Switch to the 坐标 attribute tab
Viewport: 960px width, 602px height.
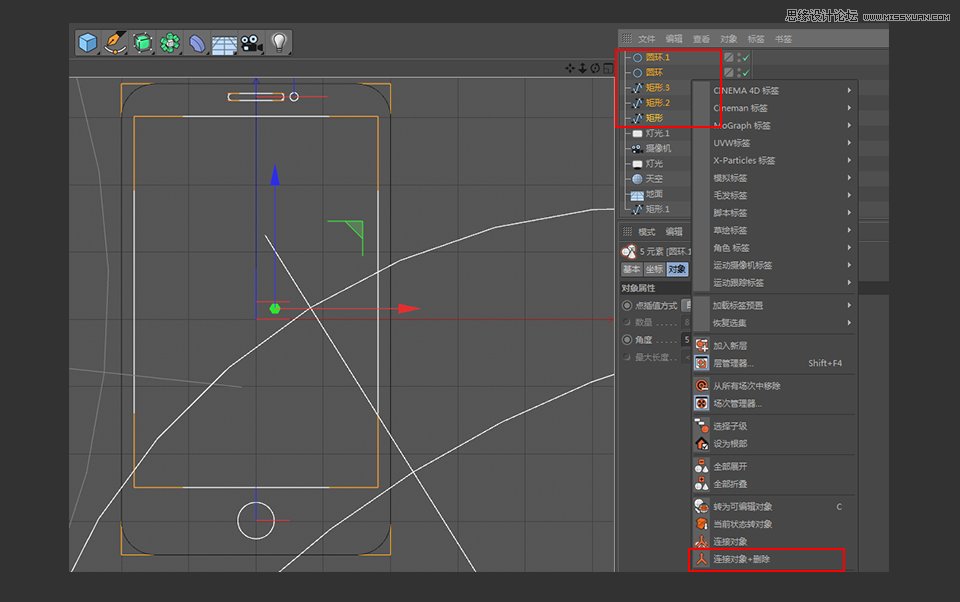(x=654, y=269)
